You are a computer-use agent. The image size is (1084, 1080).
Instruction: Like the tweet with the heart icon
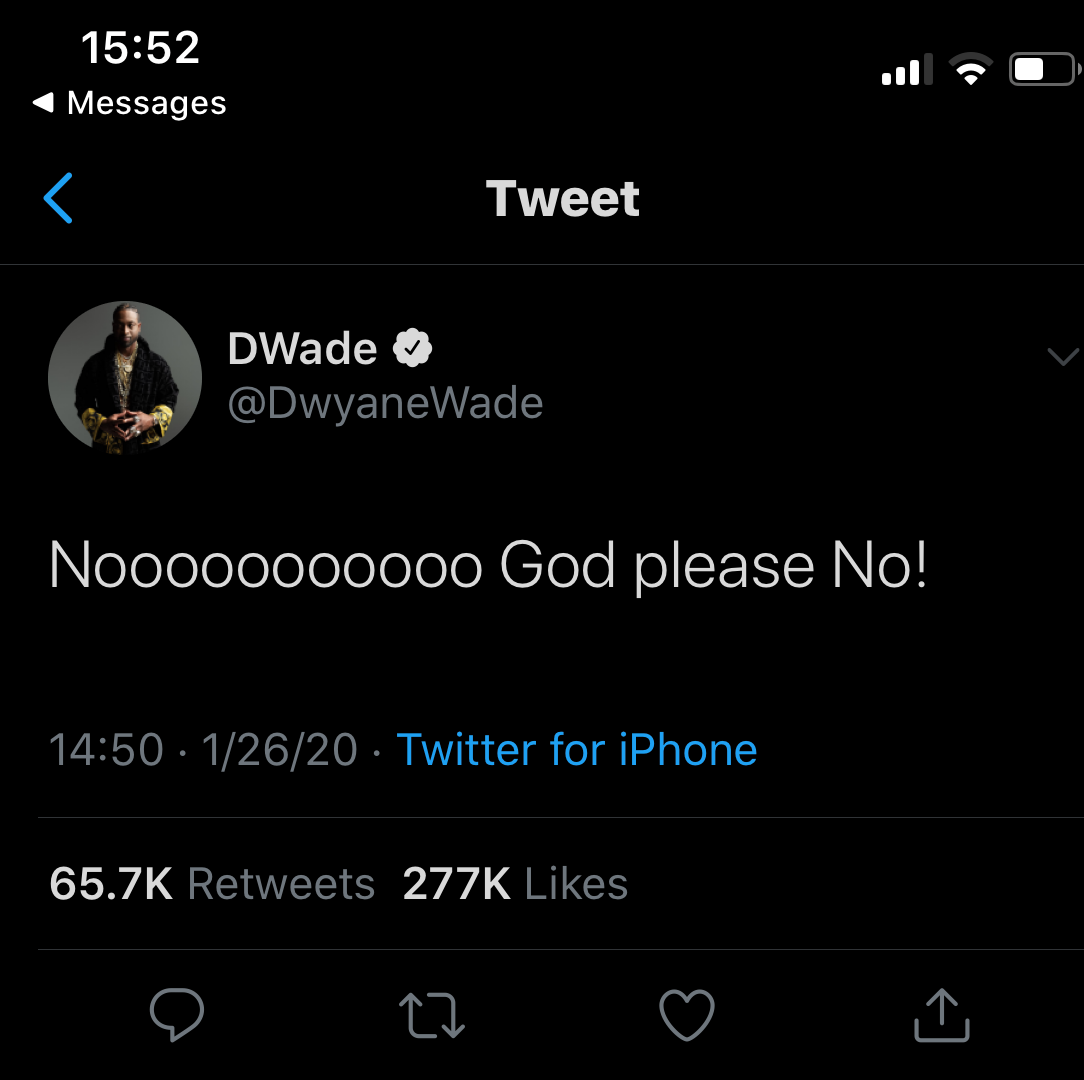(687, 1015)
